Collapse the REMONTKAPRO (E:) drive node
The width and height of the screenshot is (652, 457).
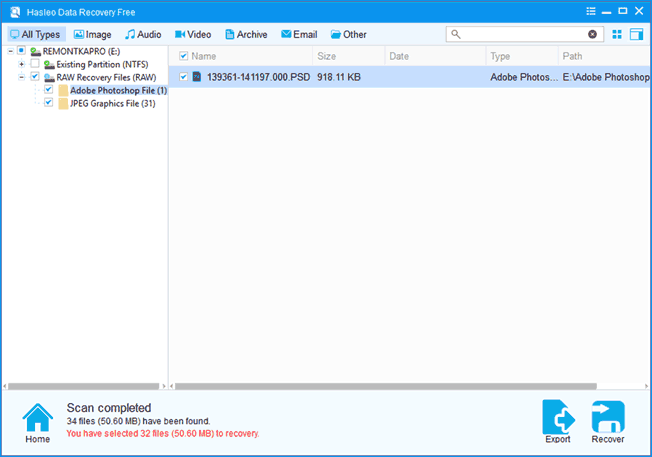tap(8, 51)
